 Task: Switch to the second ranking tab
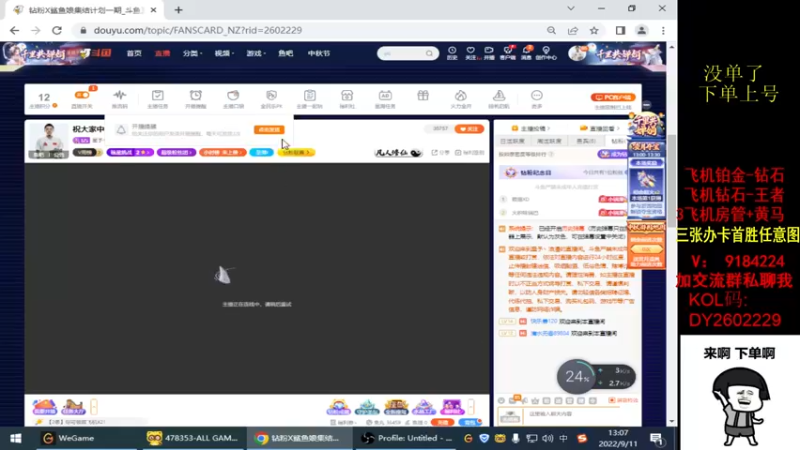click(x=549, y=141)
